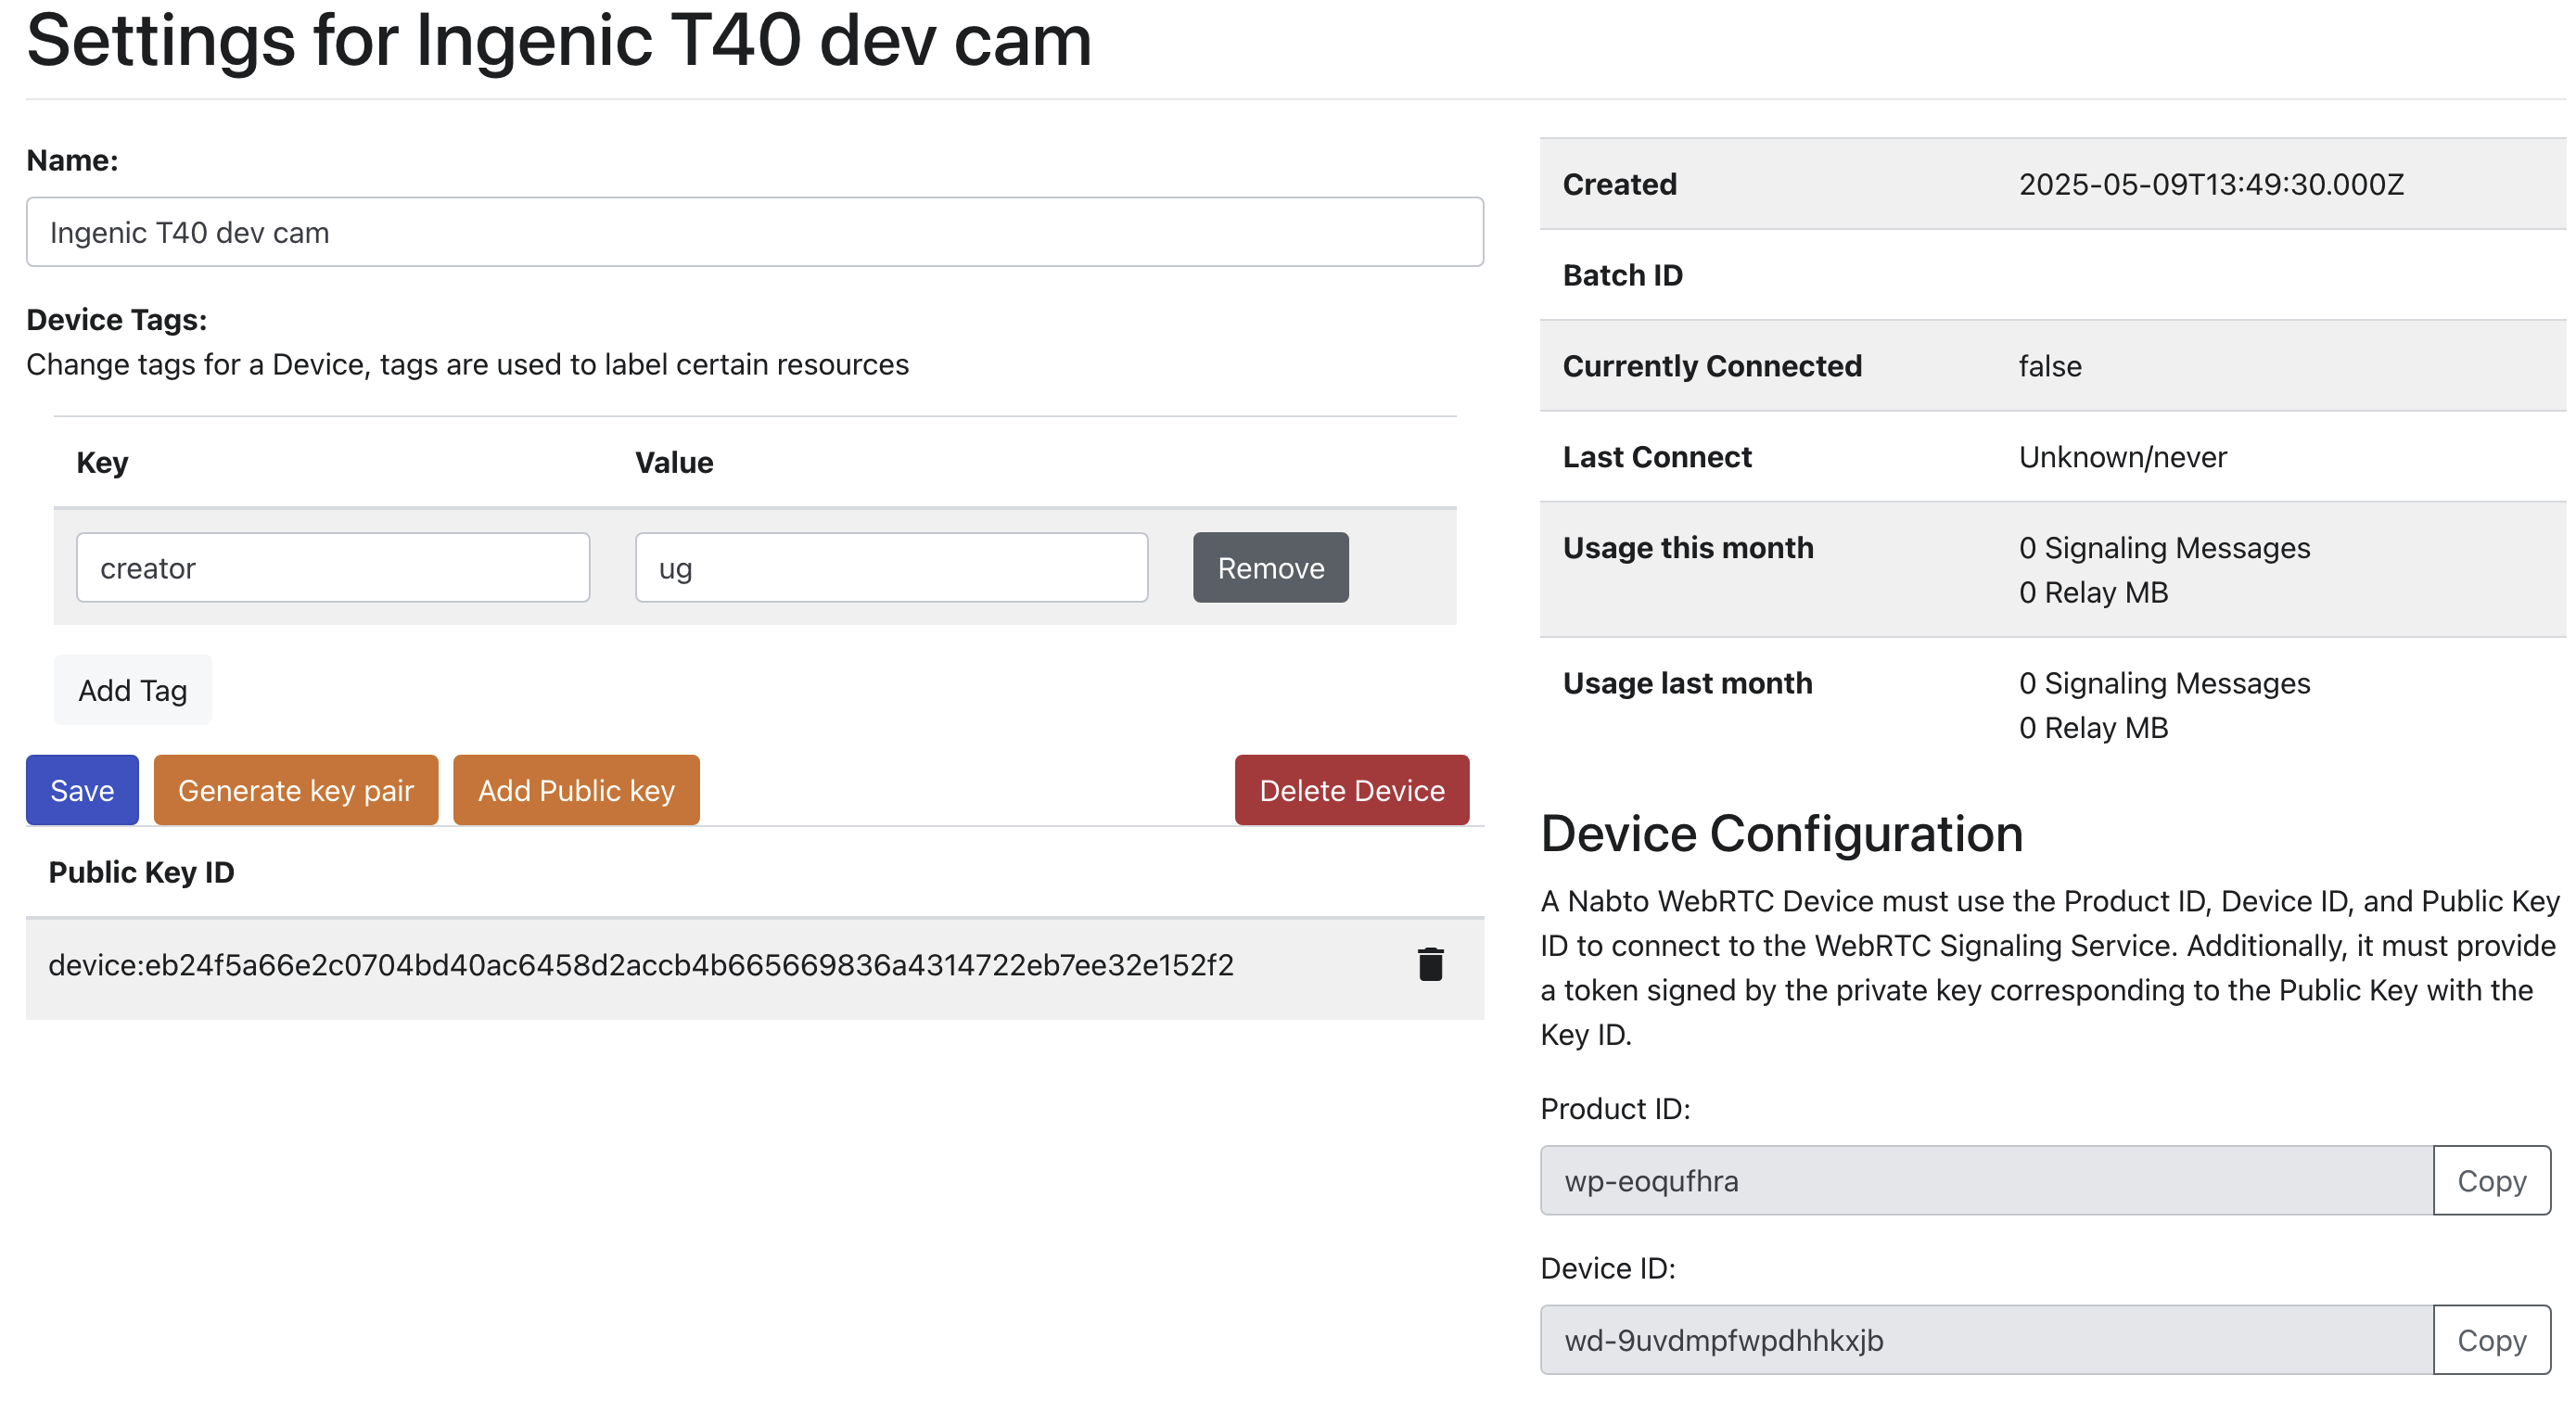2576x1413 pixels.
Task: Copy the Product ID
Action: click(x=2490, y=1180)
